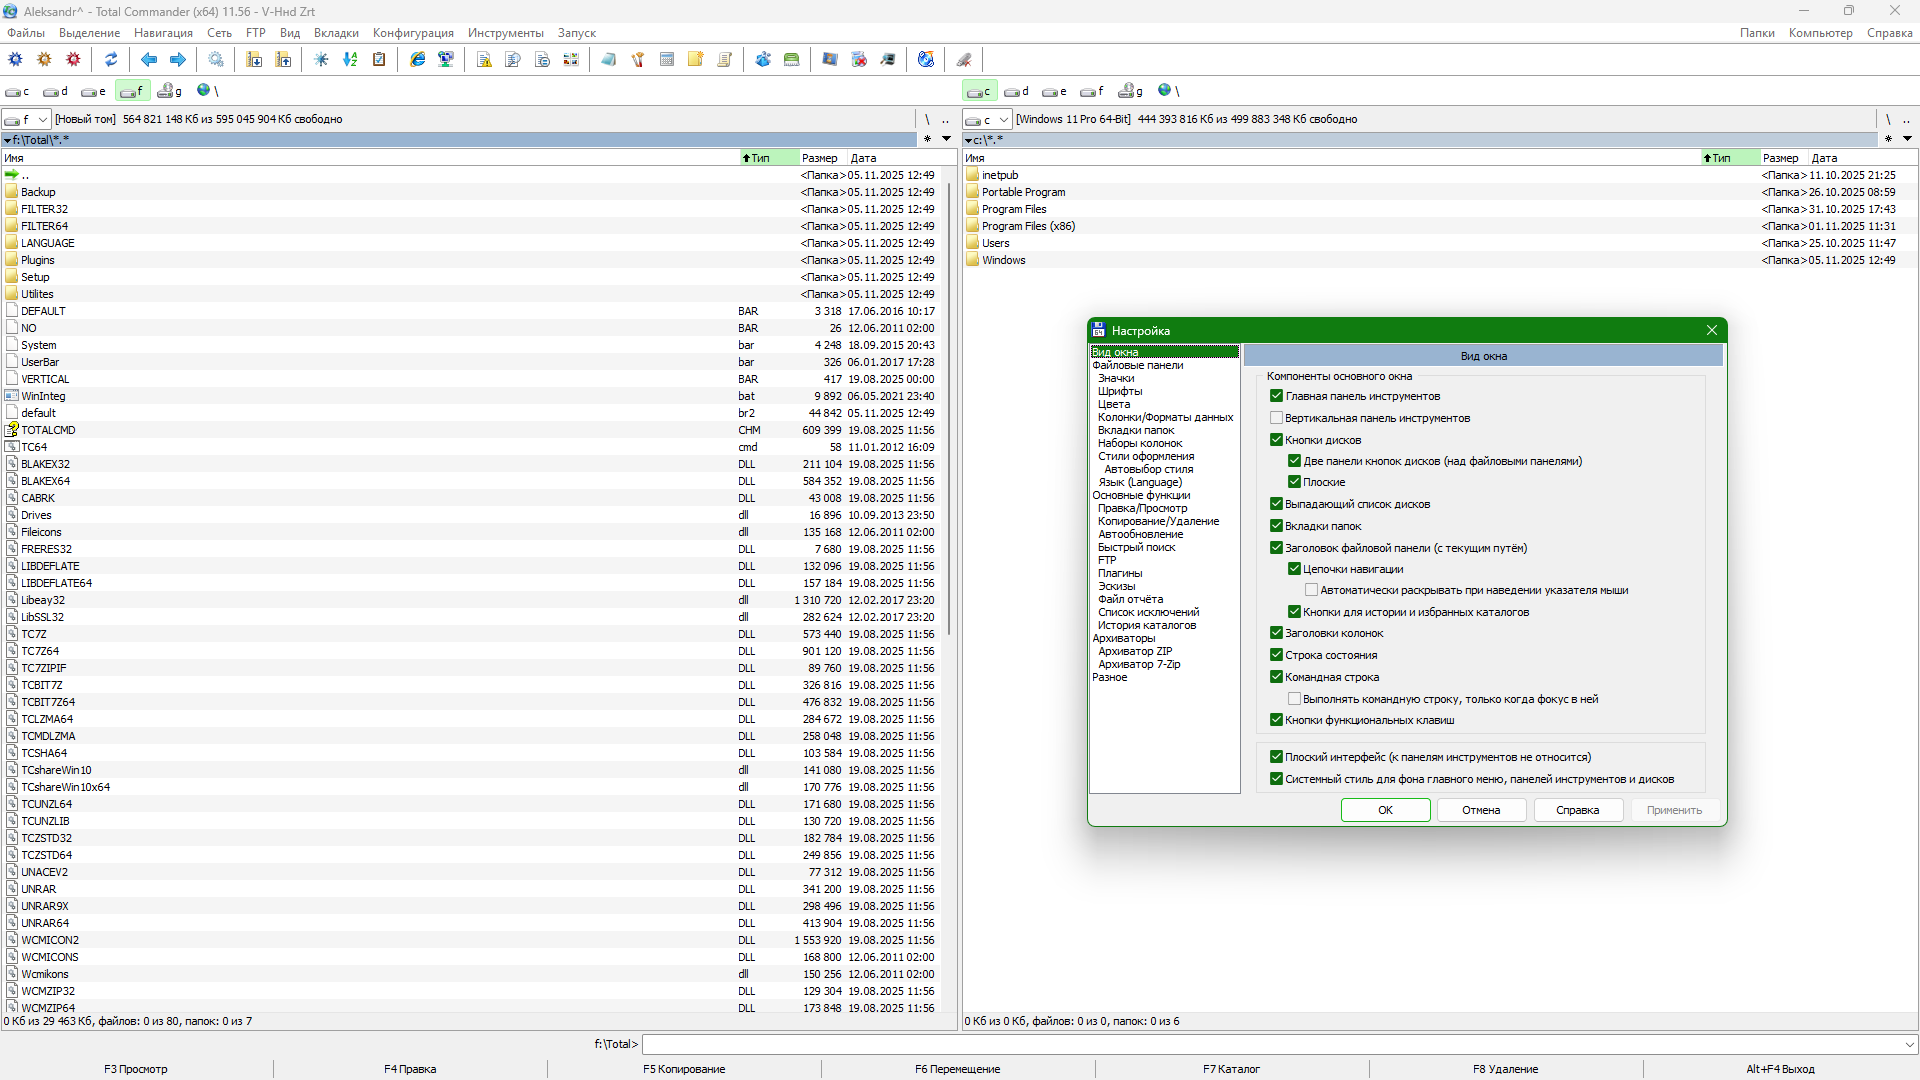
Task: Toggle the Строка состояния checkbox
Action: [x=1276, y=655]
